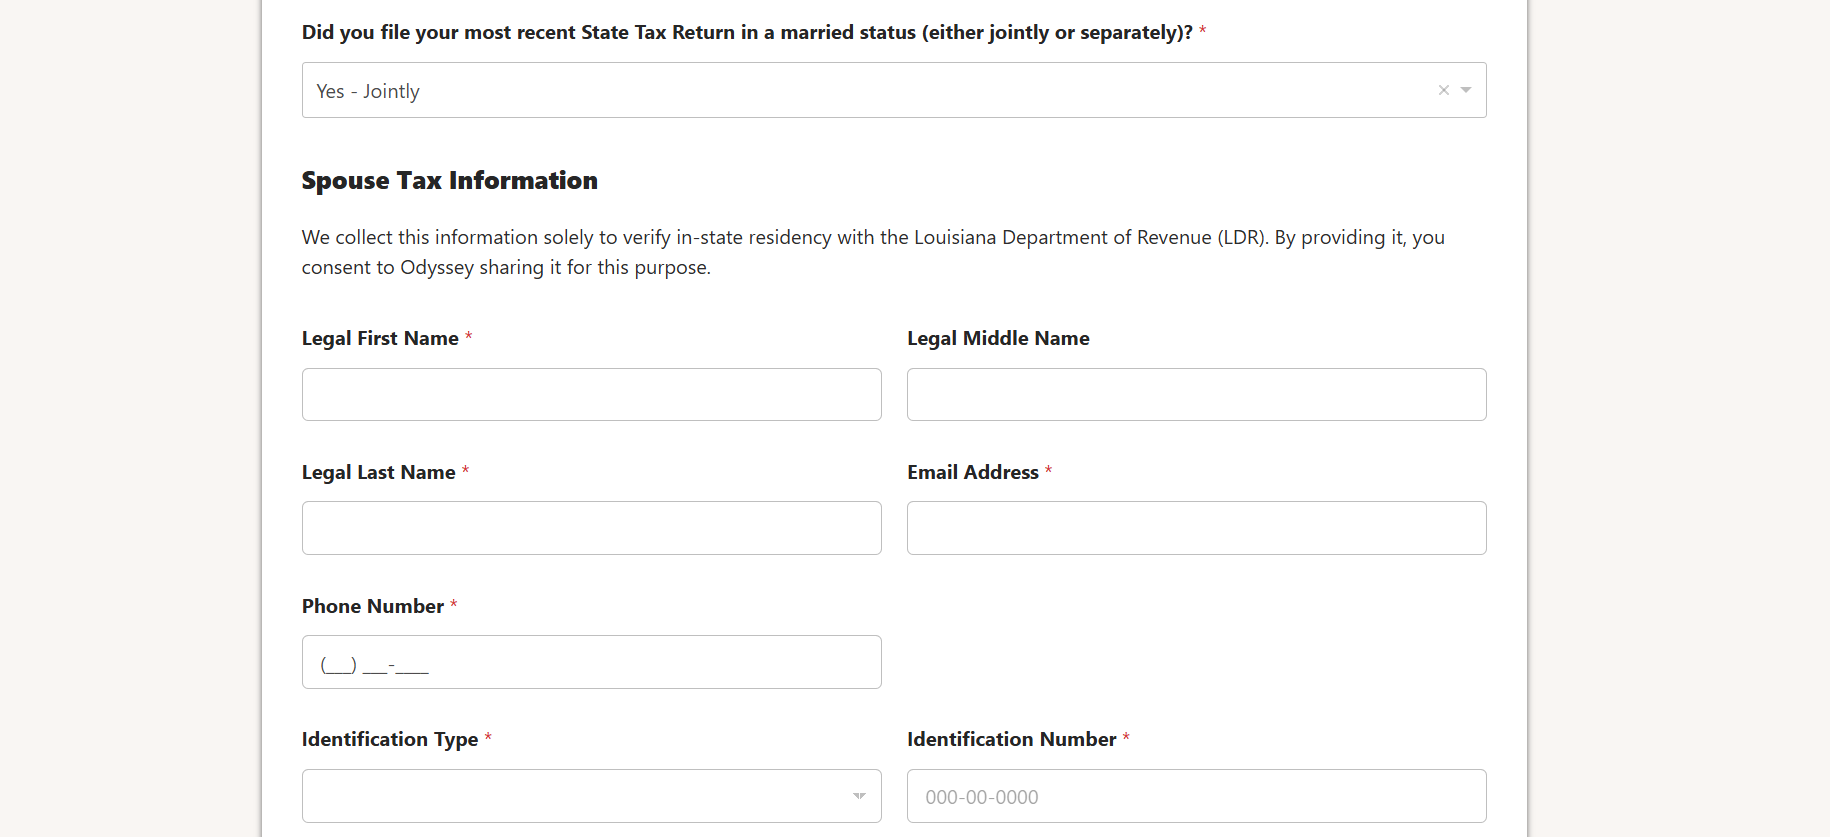Click the 'Legal Last Name' label
This screenshot has height=837, width=1830.
click(x=378, y=473)
